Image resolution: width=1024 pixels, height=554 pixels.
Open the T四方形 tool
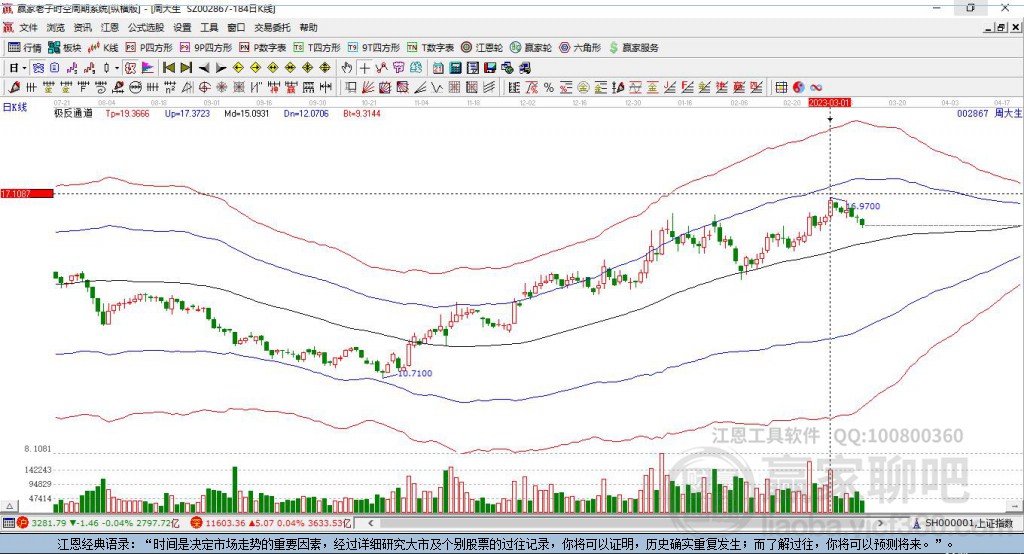317,48
